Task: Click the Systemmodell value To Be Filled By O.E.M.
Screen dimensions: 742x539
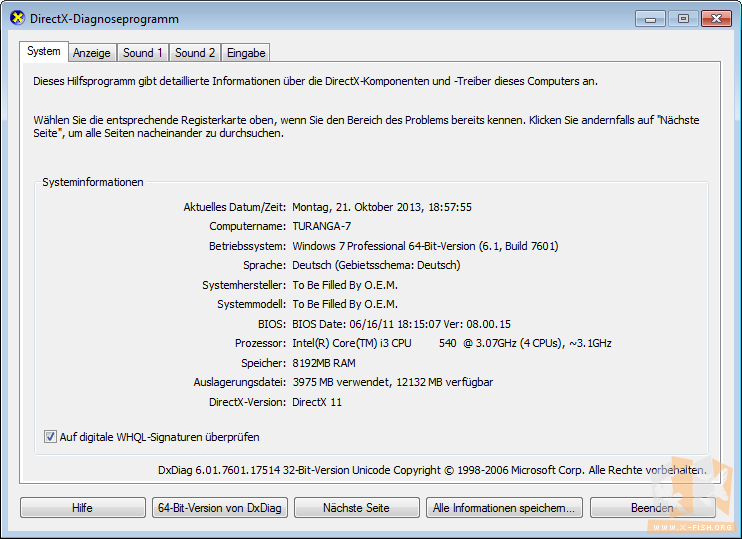Action: (345, 304)
